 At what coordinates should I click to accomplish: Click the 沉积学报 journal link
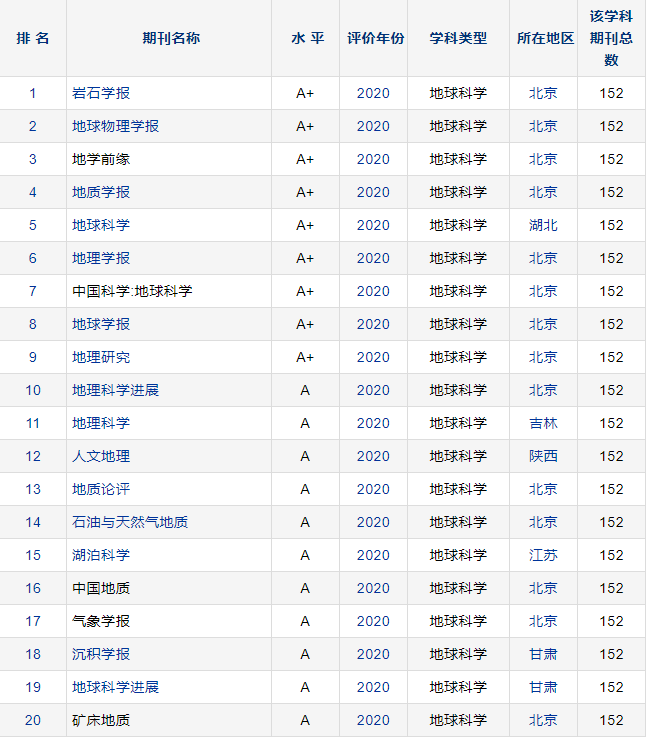pyautogui.click(x=101, y=654)
